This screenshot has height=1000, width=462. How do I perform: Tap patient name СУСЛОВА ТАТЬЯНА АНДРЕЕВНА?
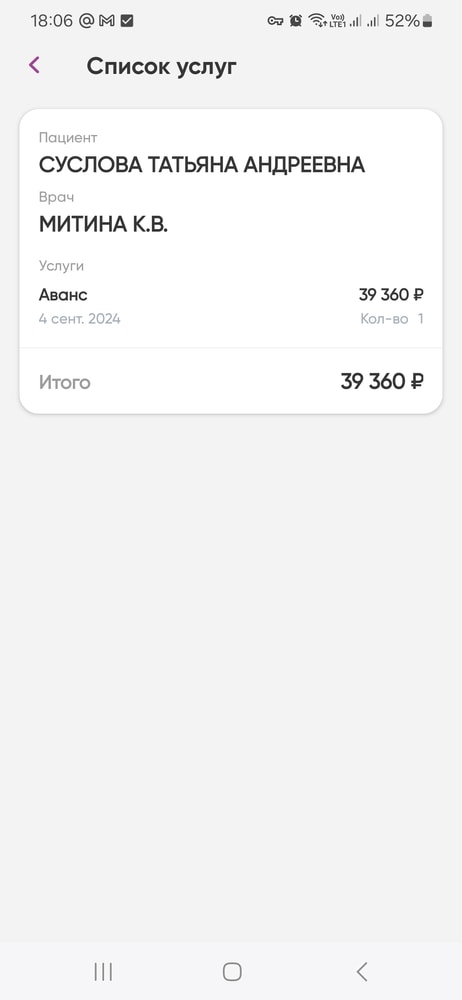point(202,165)
